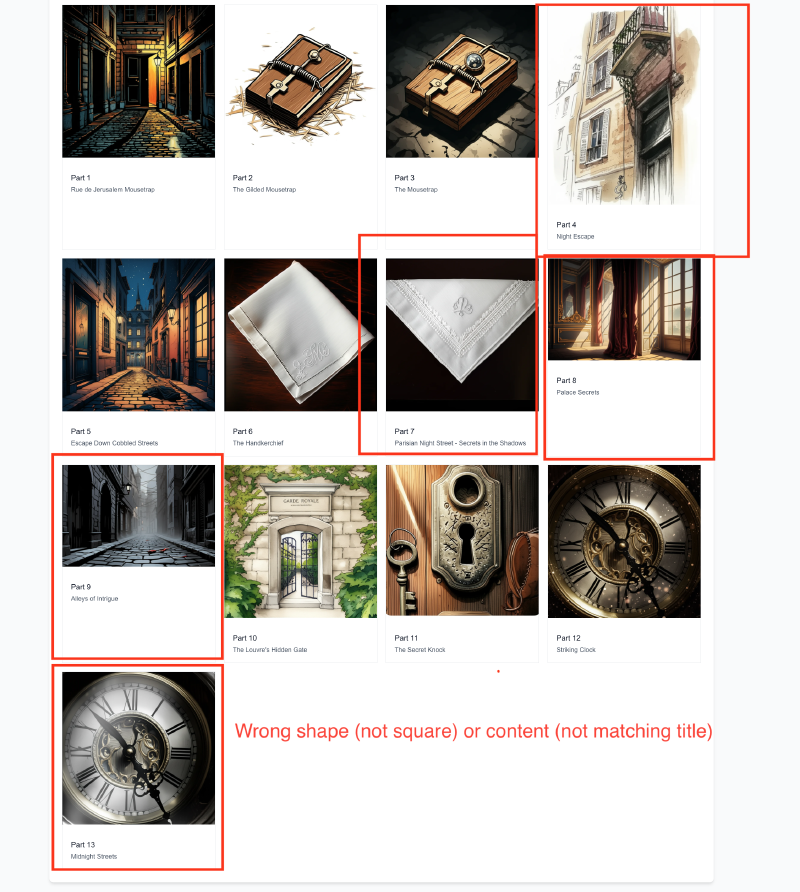800x892 pixels.
Task: Select the Part 2 Gilded Mousetrap image
Action: point(300,81)
